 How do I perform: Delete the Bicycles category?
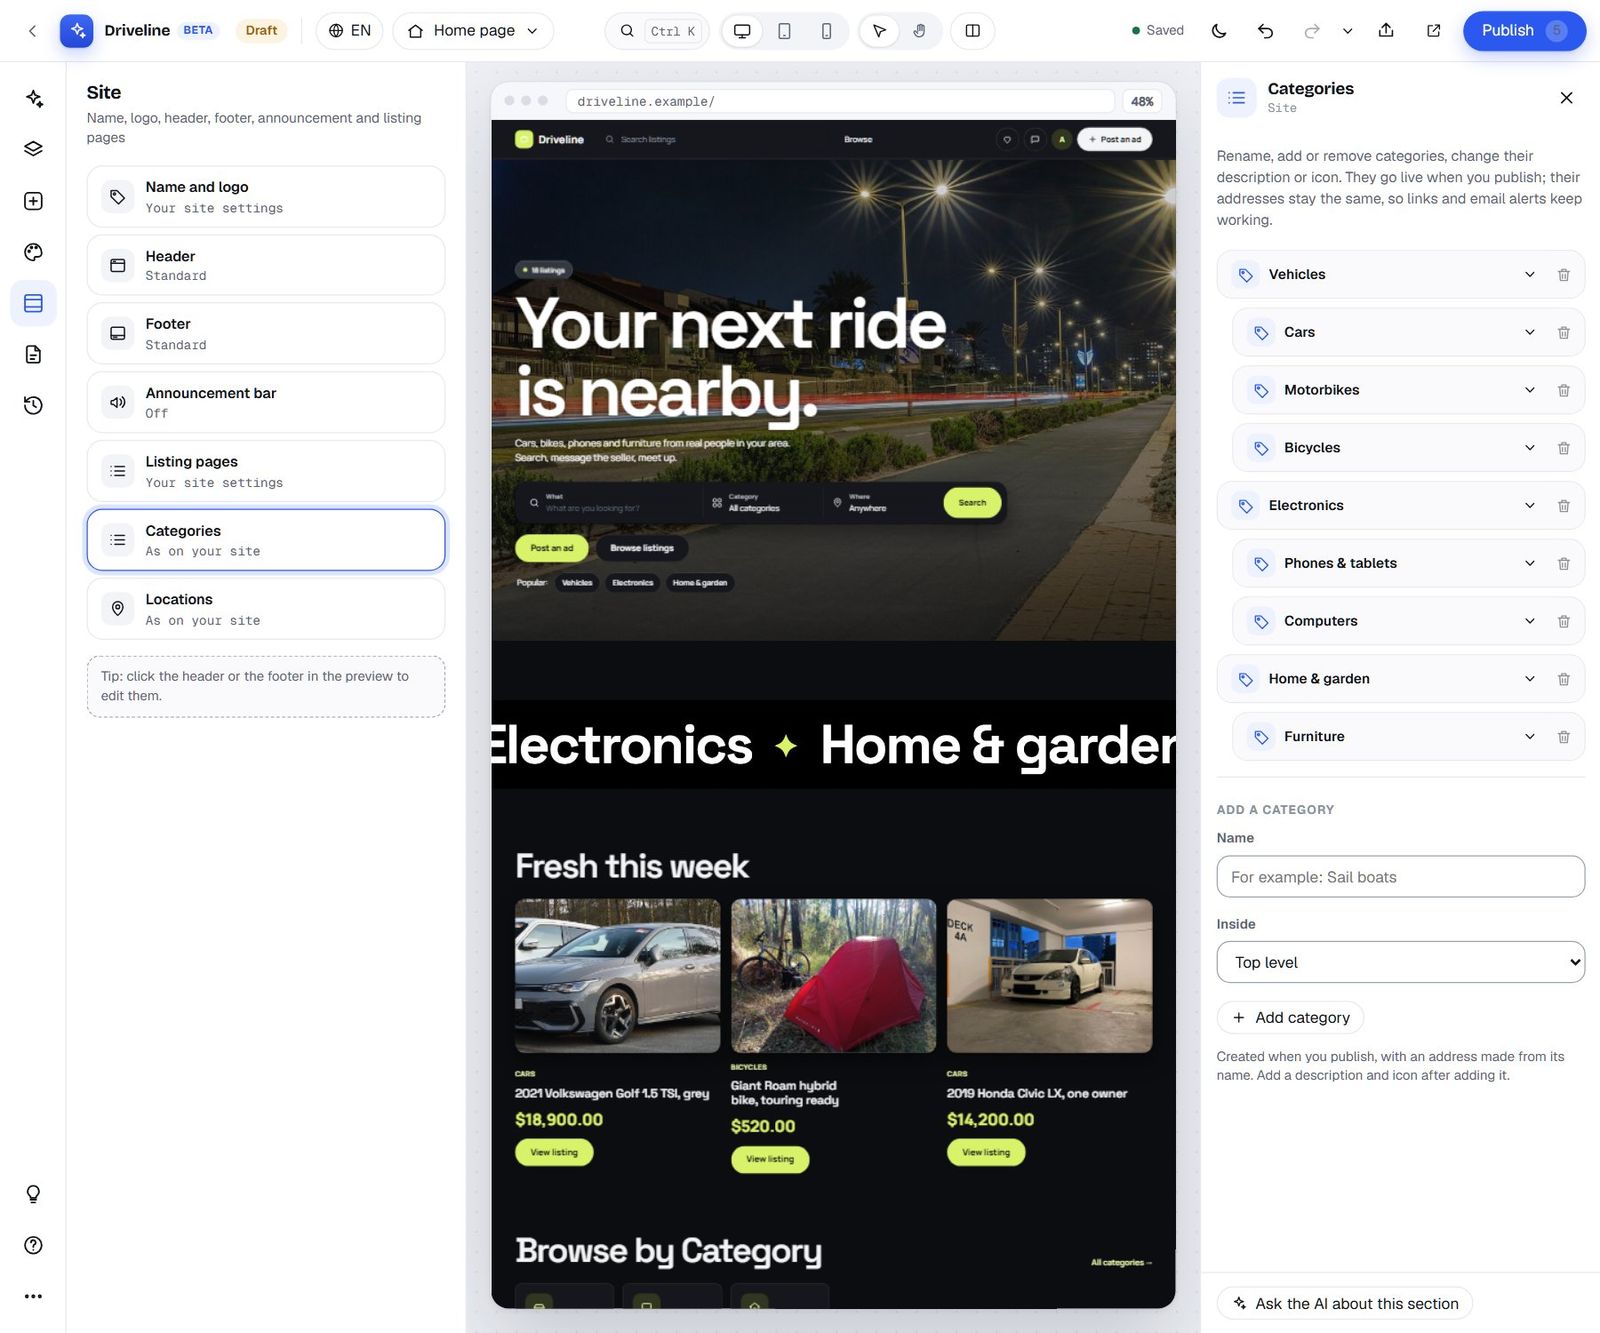coord(1563,448)
